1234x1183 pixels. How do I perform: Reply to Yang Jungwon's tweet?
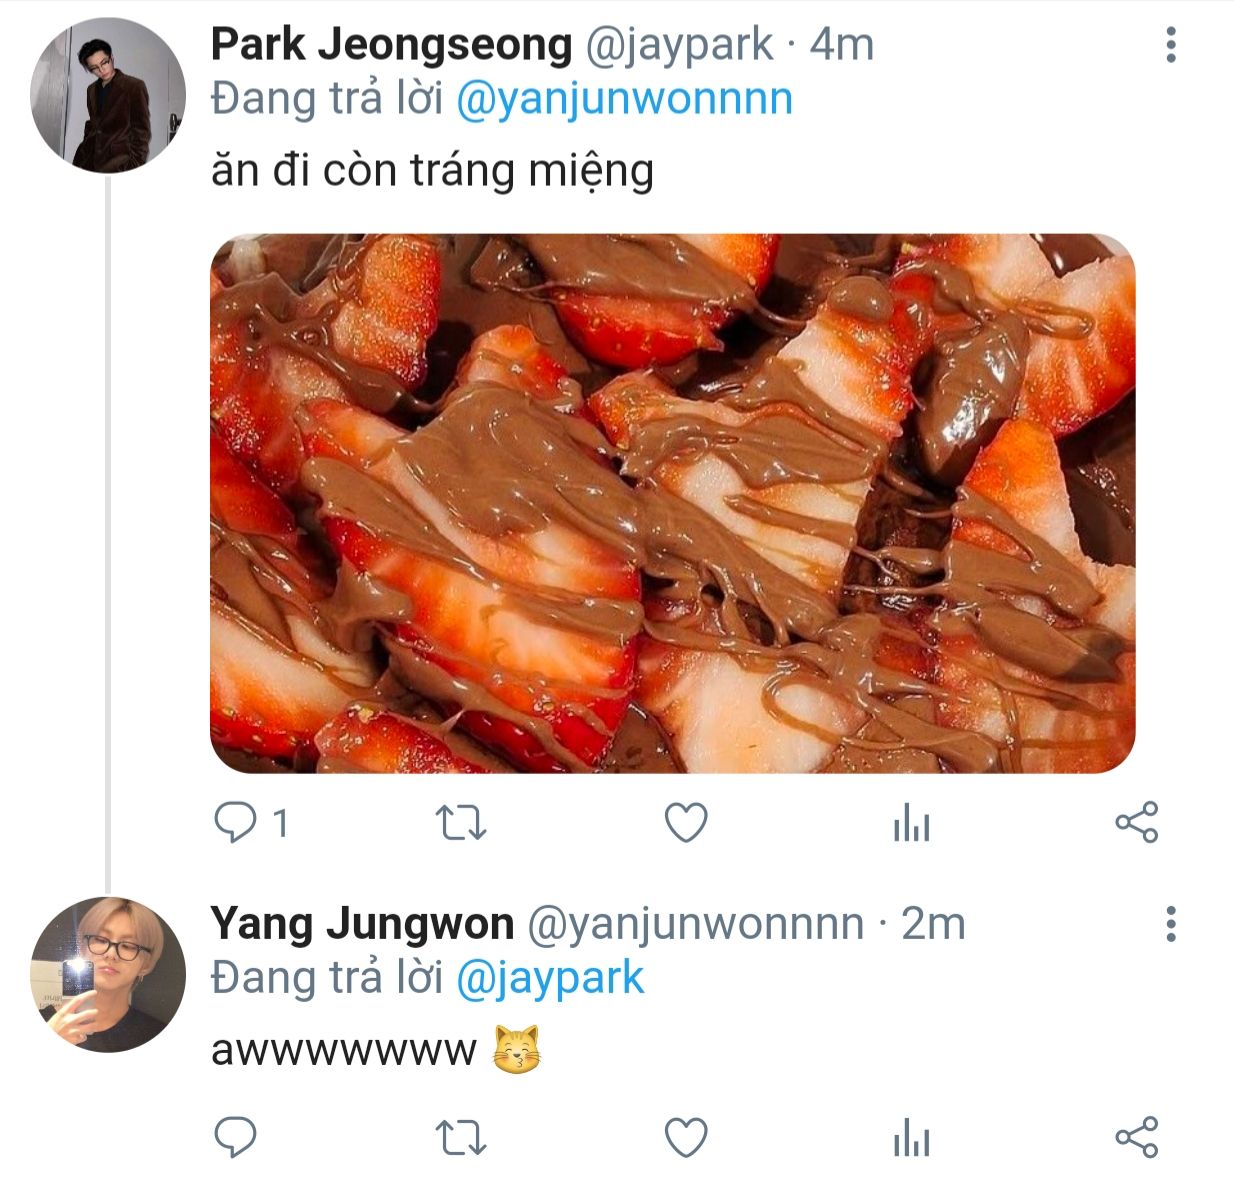click(236, 1138)
